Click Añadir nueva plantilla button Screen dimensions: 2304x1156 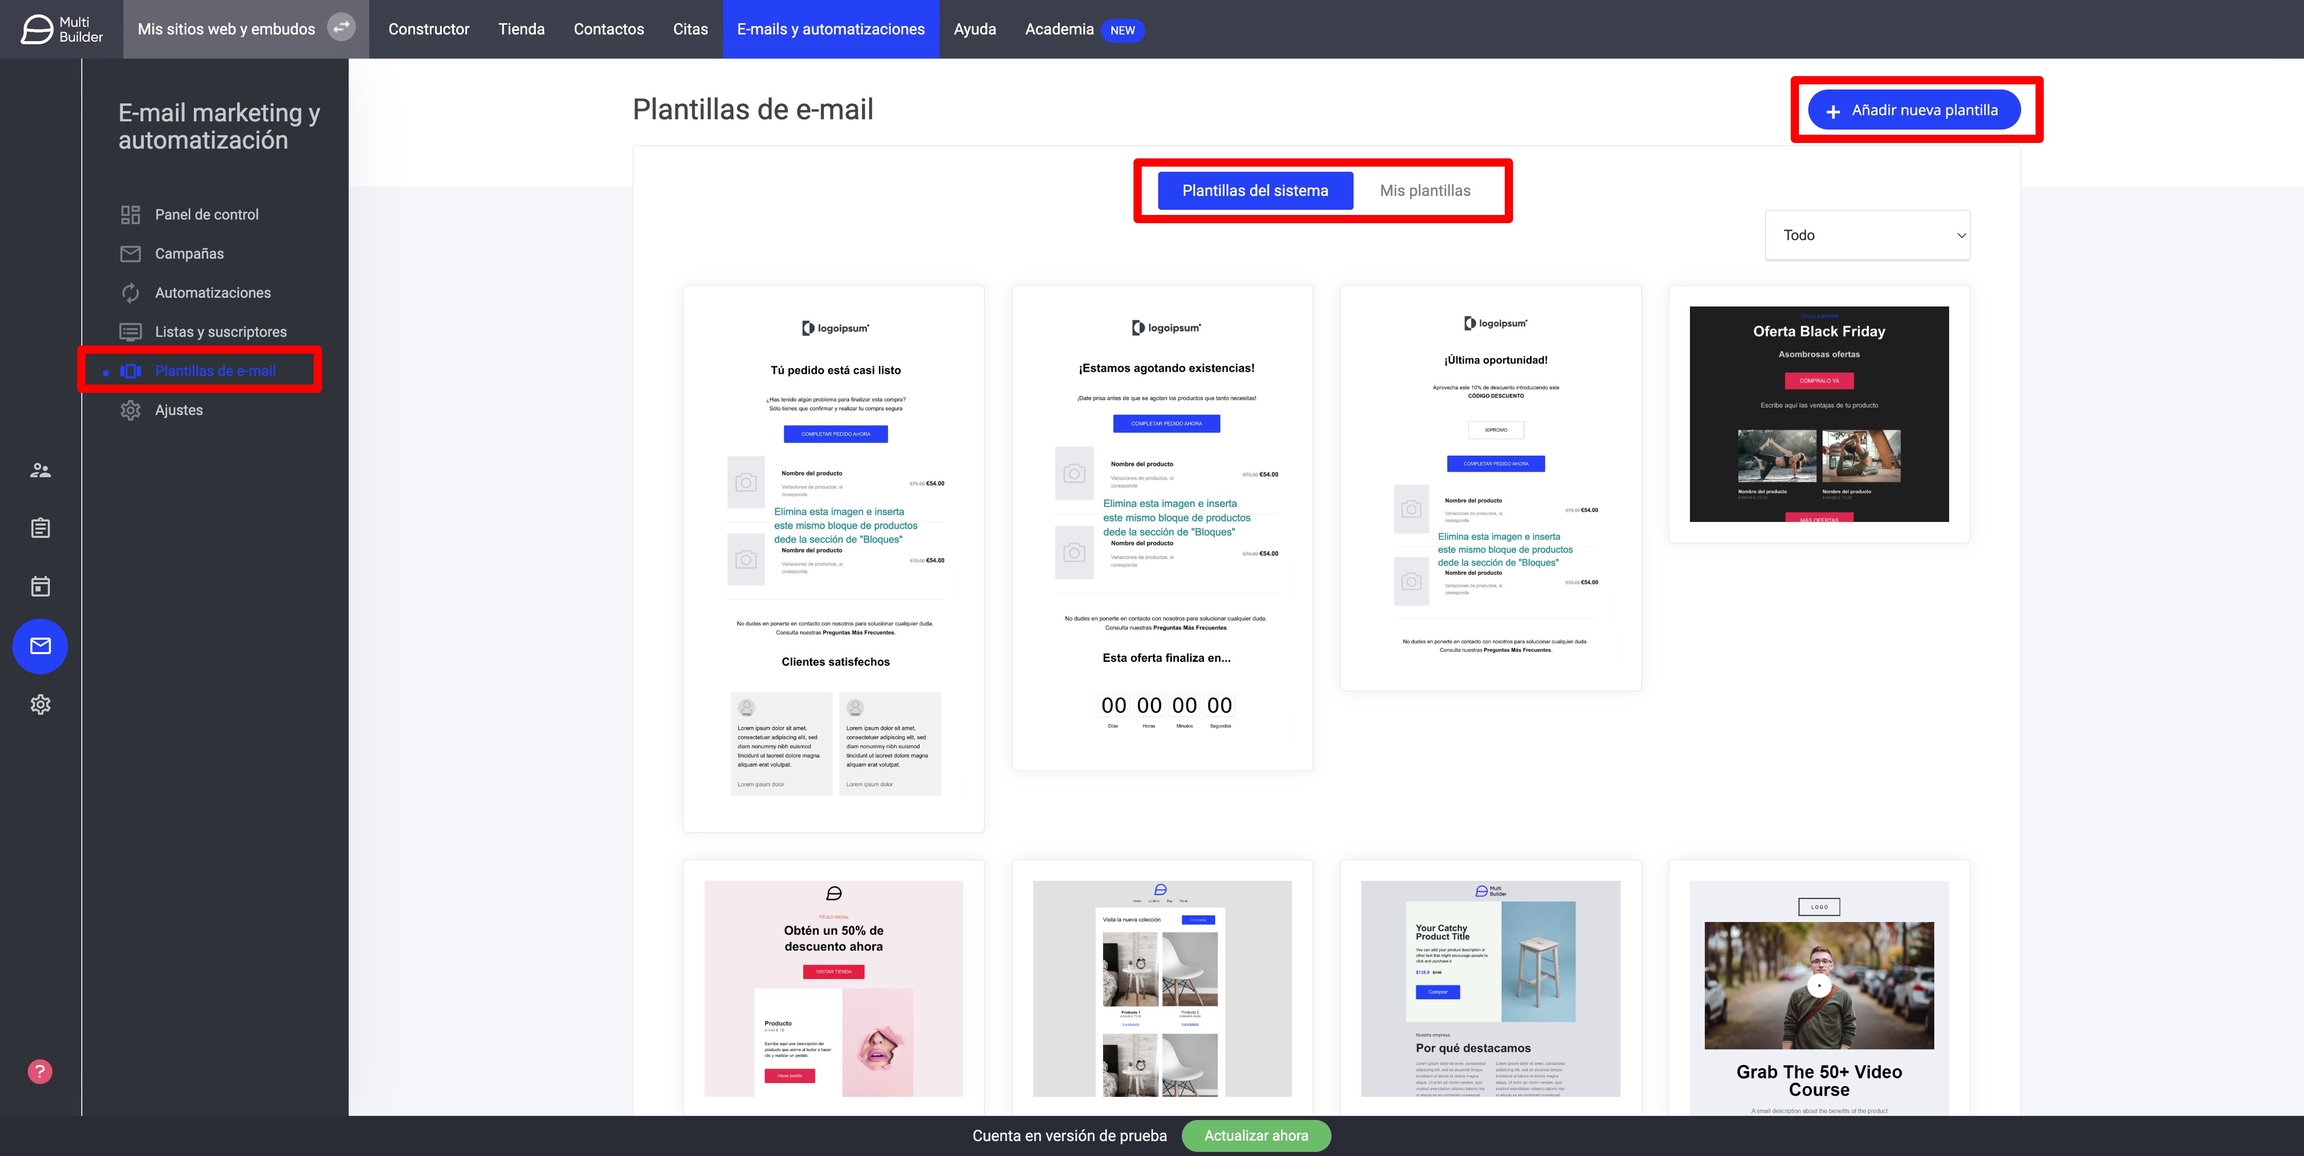pyautogui.click(x=1913, y=110)
